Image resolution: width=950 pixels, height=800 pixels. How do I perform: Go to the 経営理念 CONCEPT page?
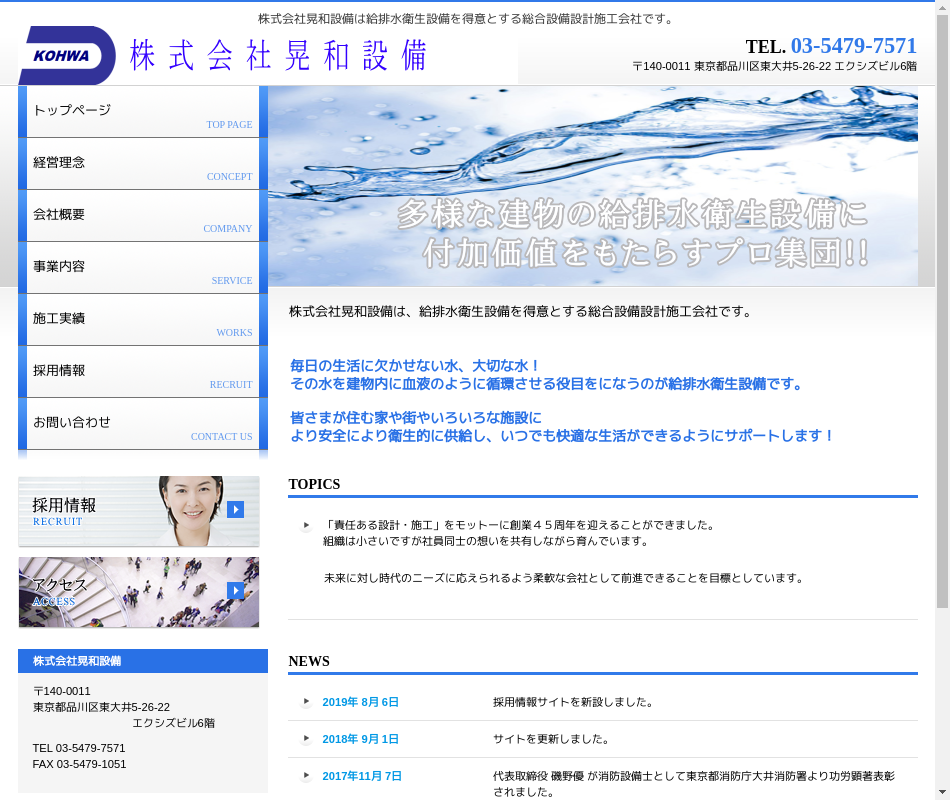tap(142, 164)
